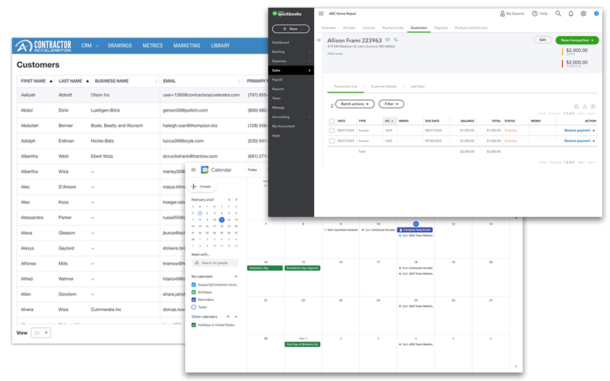The image size is (610, 381).
Task: Click the email icon beside Allison Frami
Action: 388,40
